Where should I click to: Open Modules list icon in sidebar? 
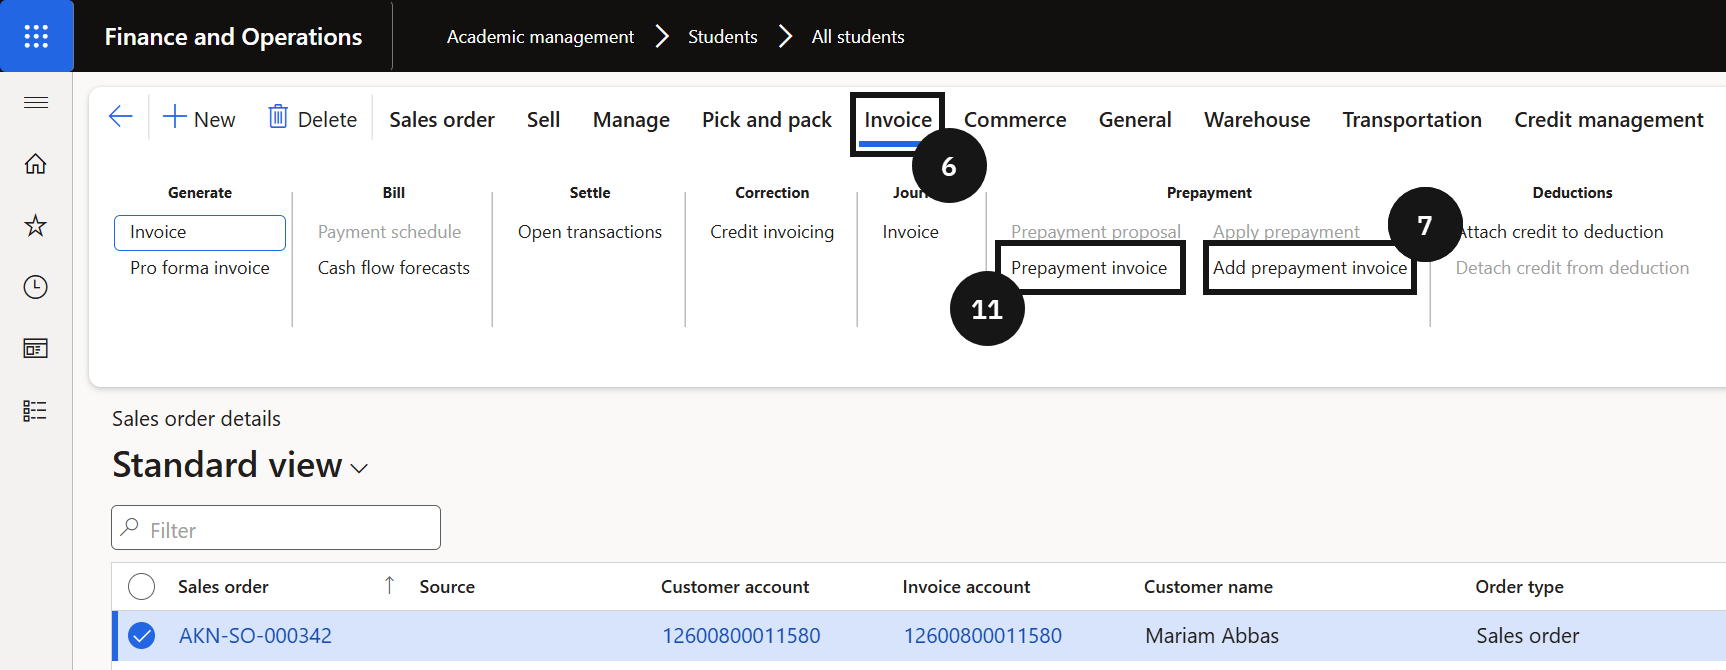(36, 411)
